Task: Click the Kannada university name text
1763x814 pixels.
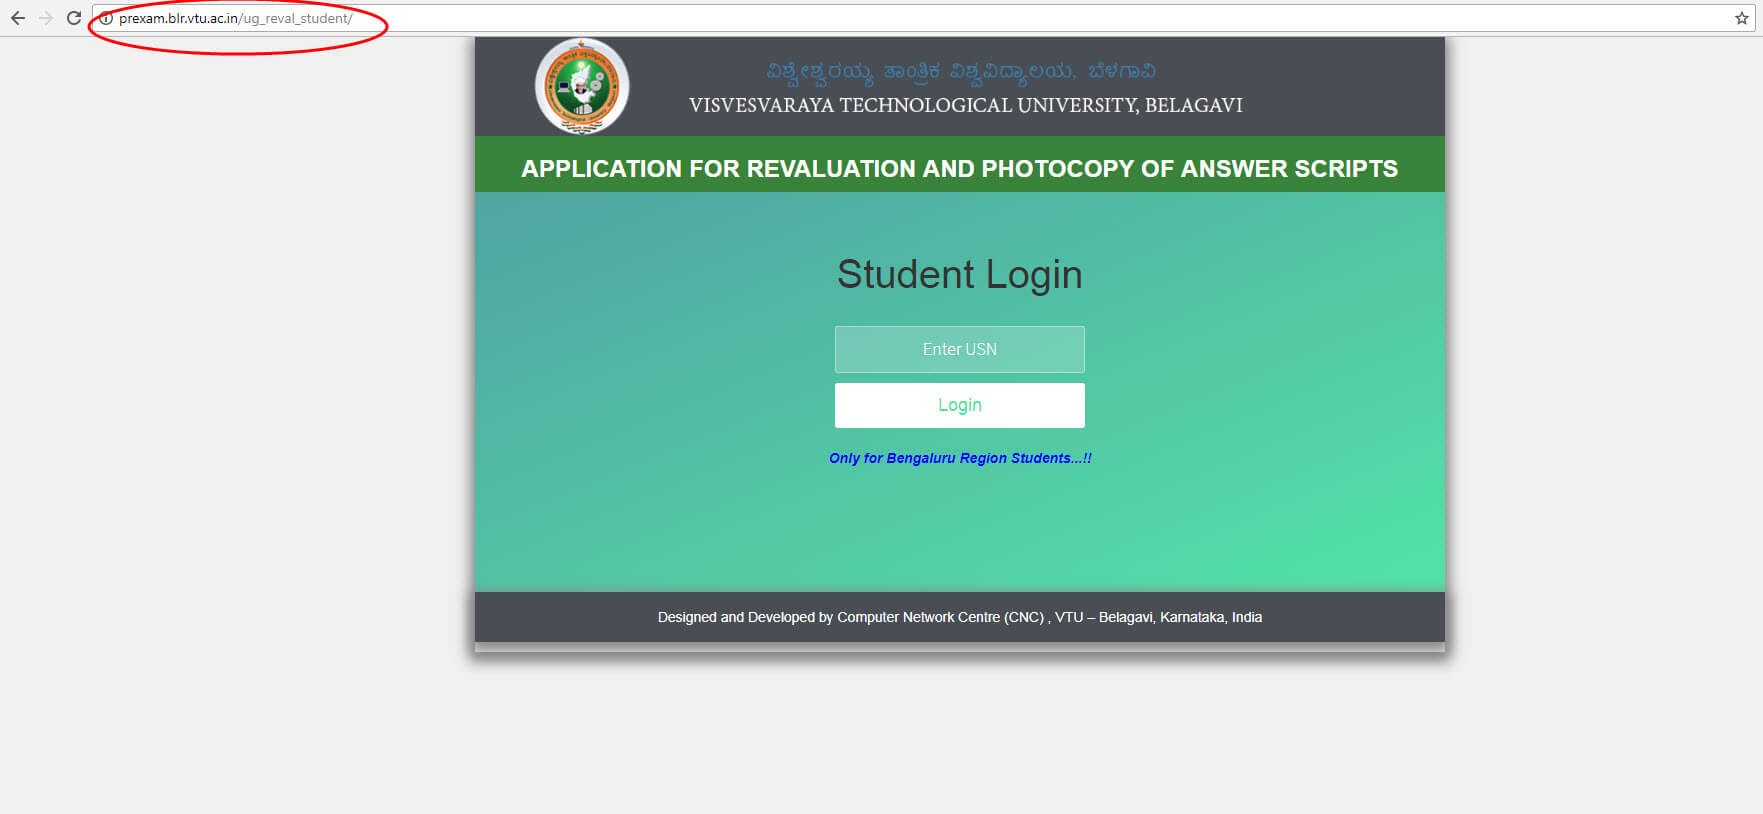Action: [961, 72]
